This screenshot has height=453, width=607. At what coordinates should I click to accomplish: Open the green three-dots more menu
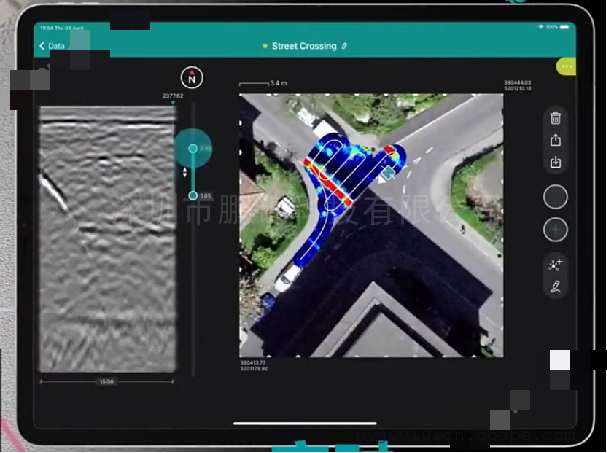click(568, 67)
